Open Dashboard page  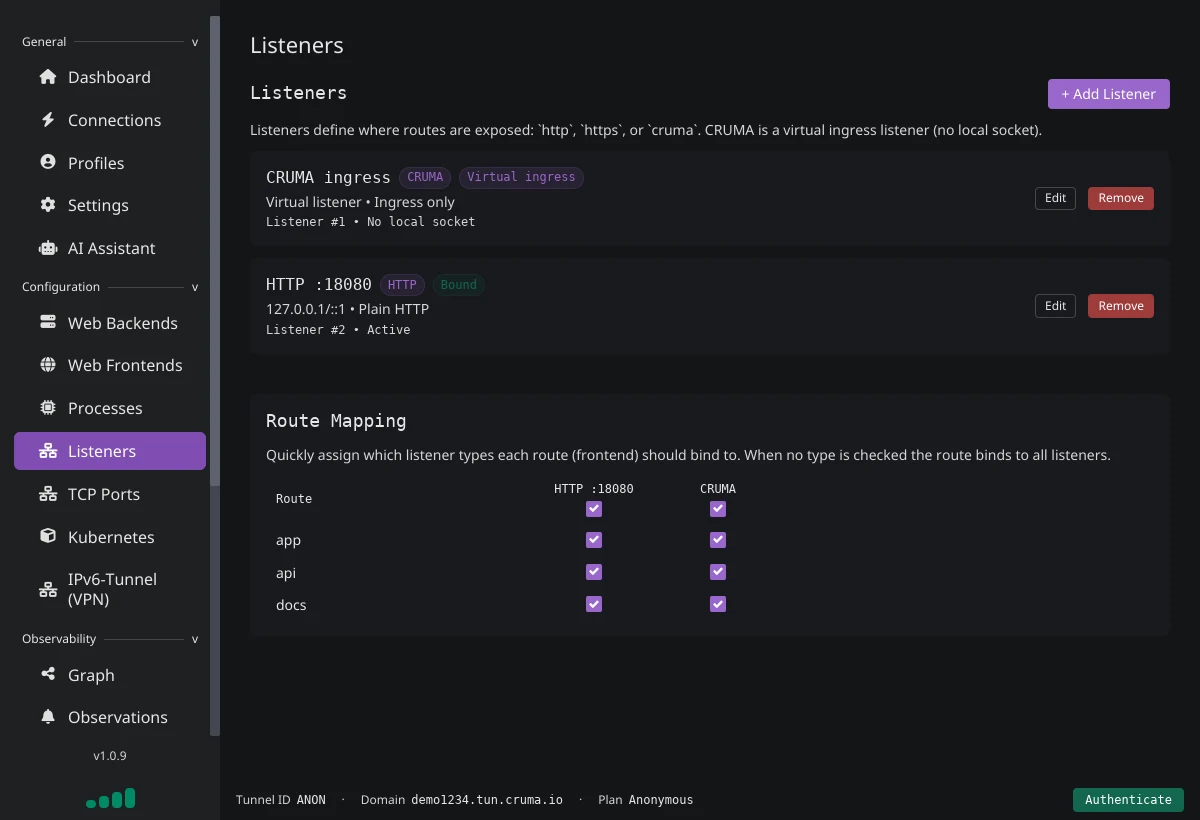[110, 77]
